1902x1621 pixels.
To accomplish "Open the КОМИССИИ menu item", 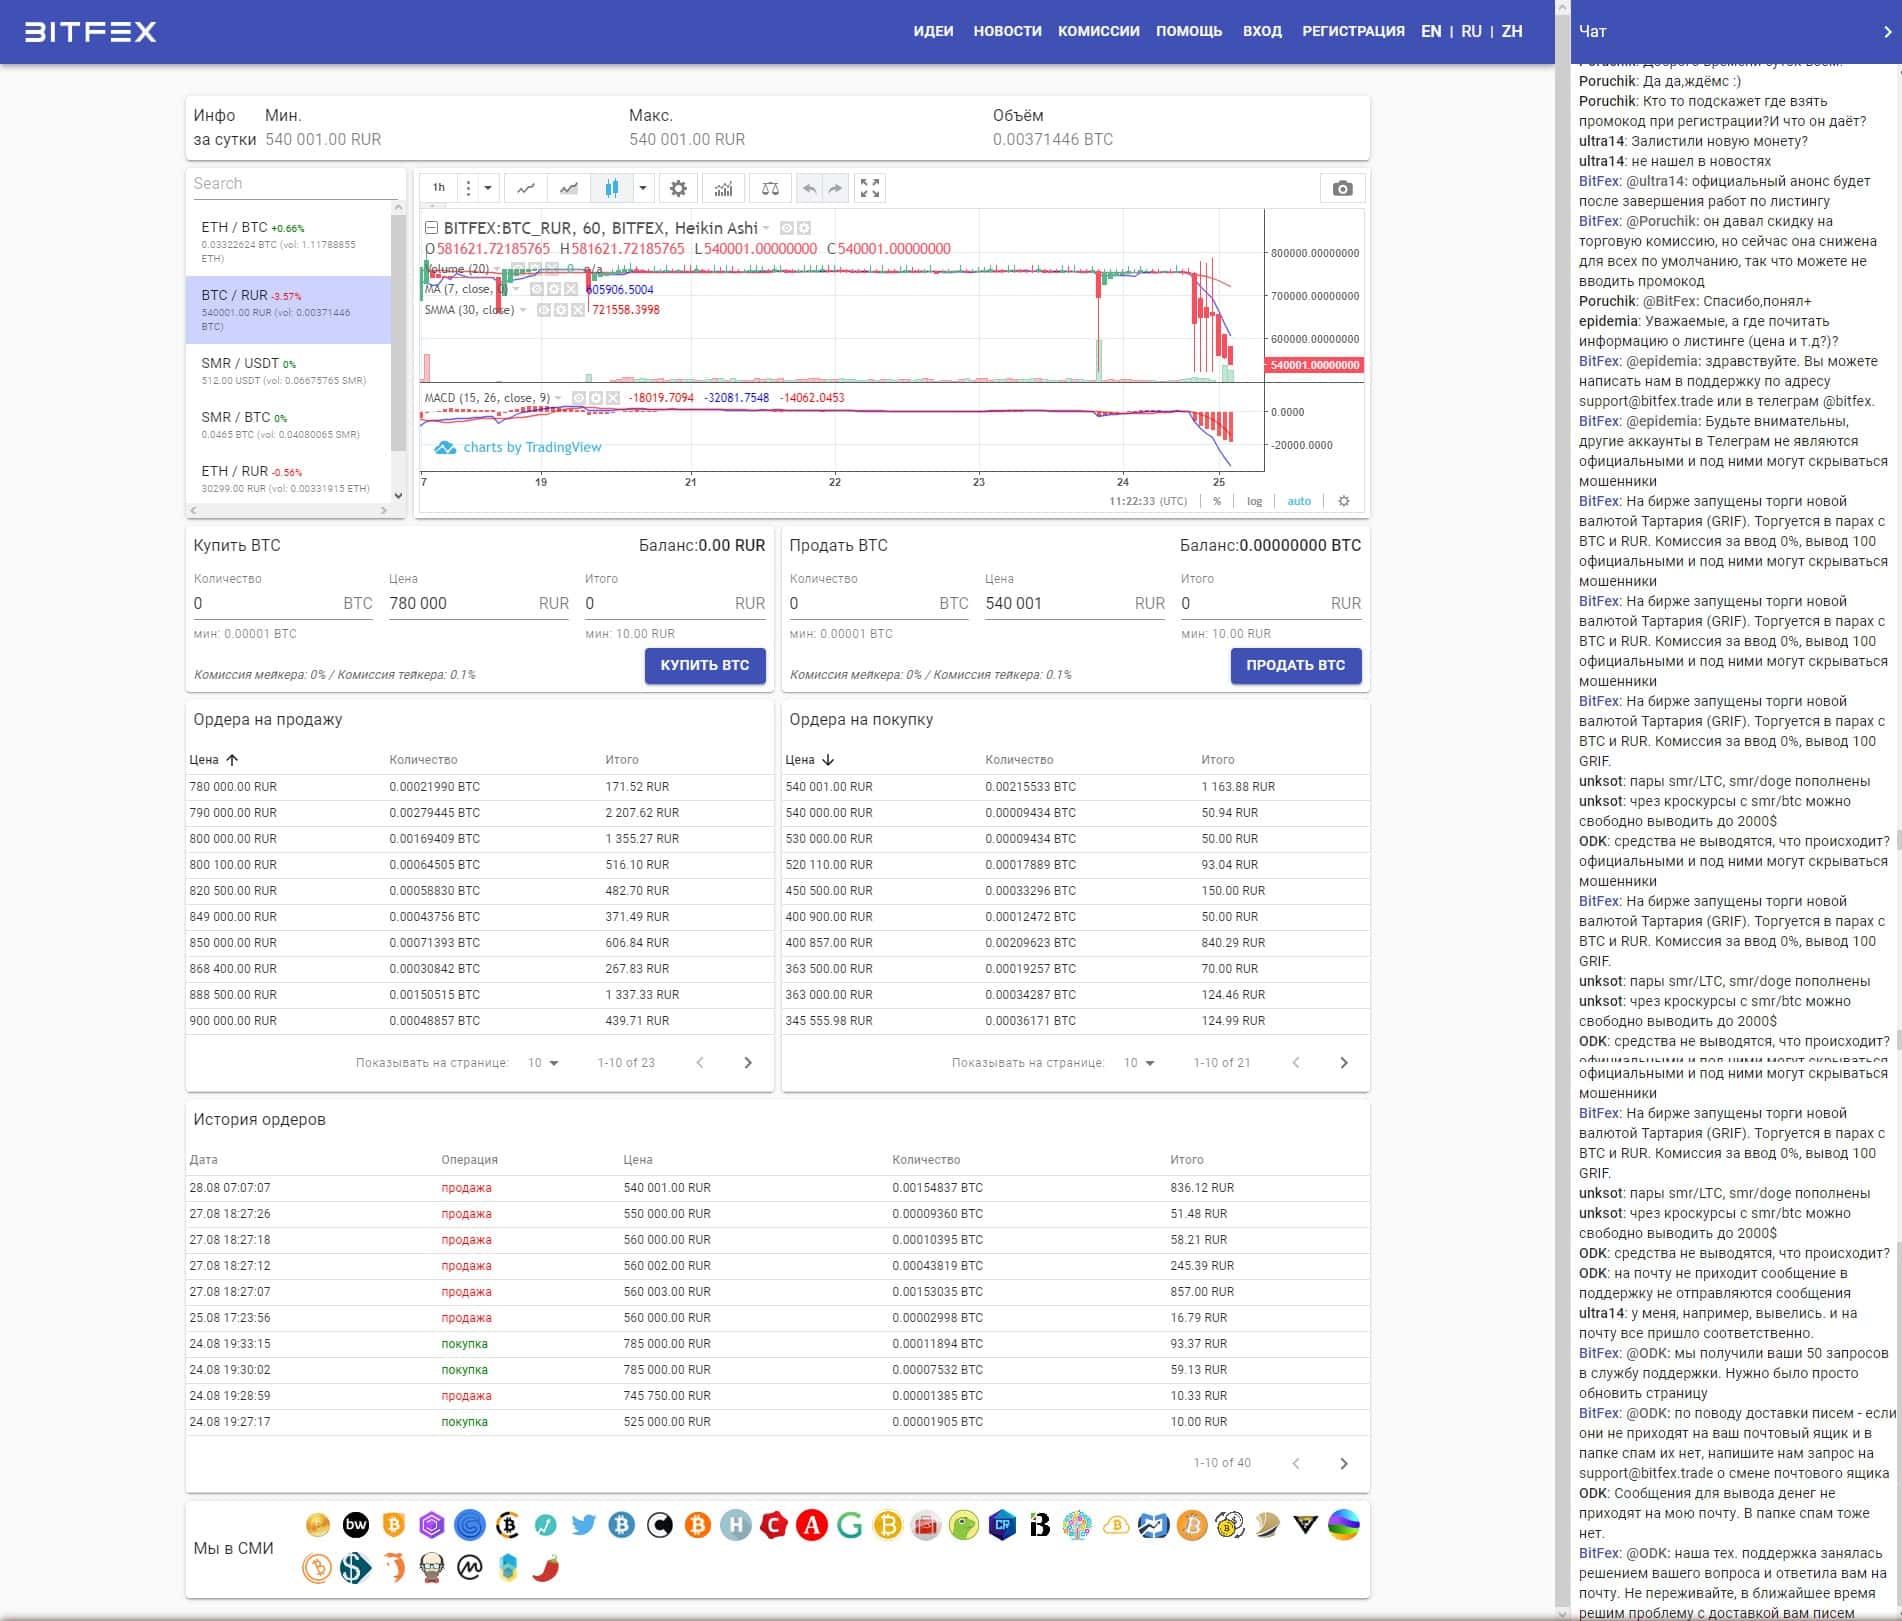I will (1098, 31).
